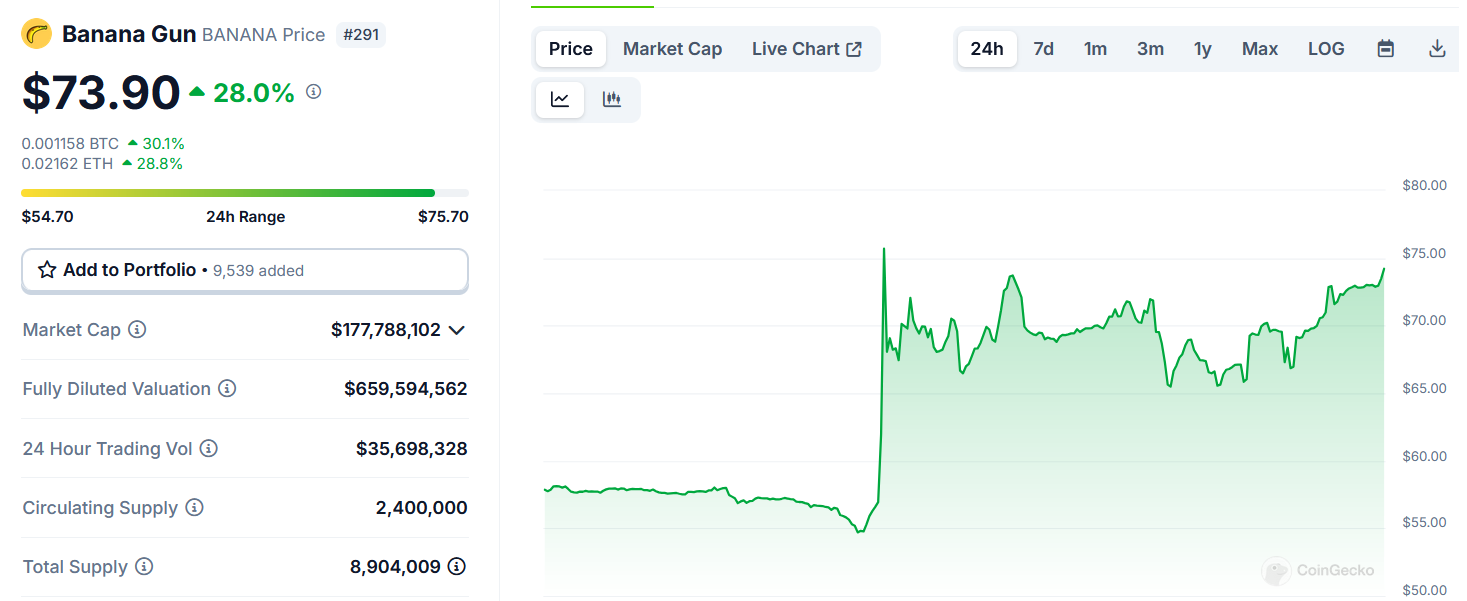Switch to line chart view

click(x=560, y=99)
